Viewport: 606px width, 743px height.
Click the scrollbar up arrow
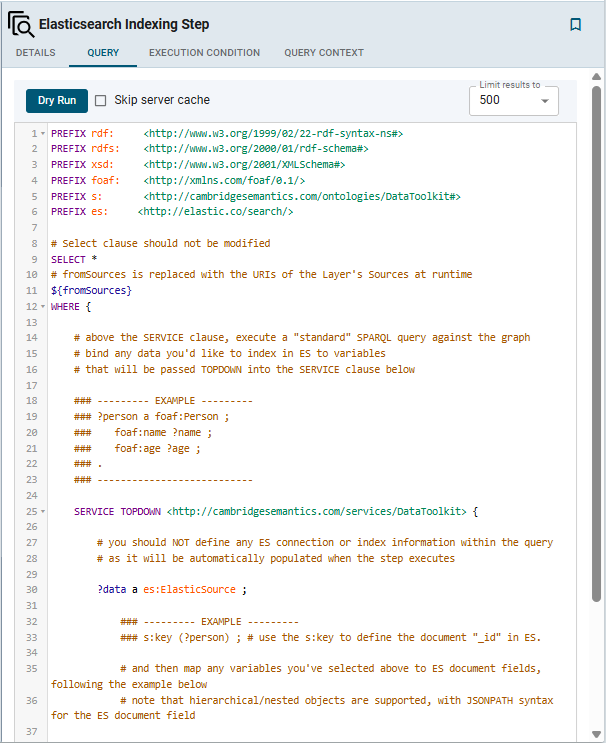597,76
